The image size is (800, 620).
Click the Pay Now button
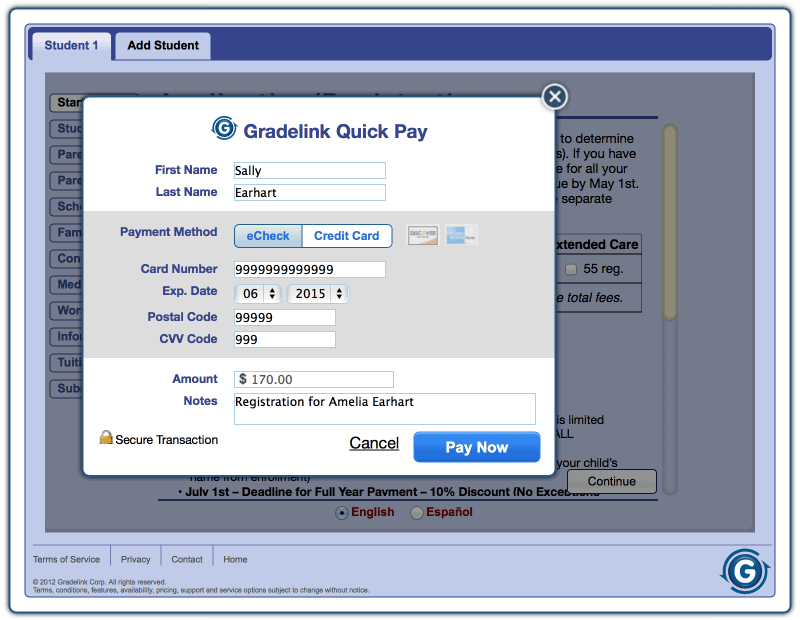(477, 447)
